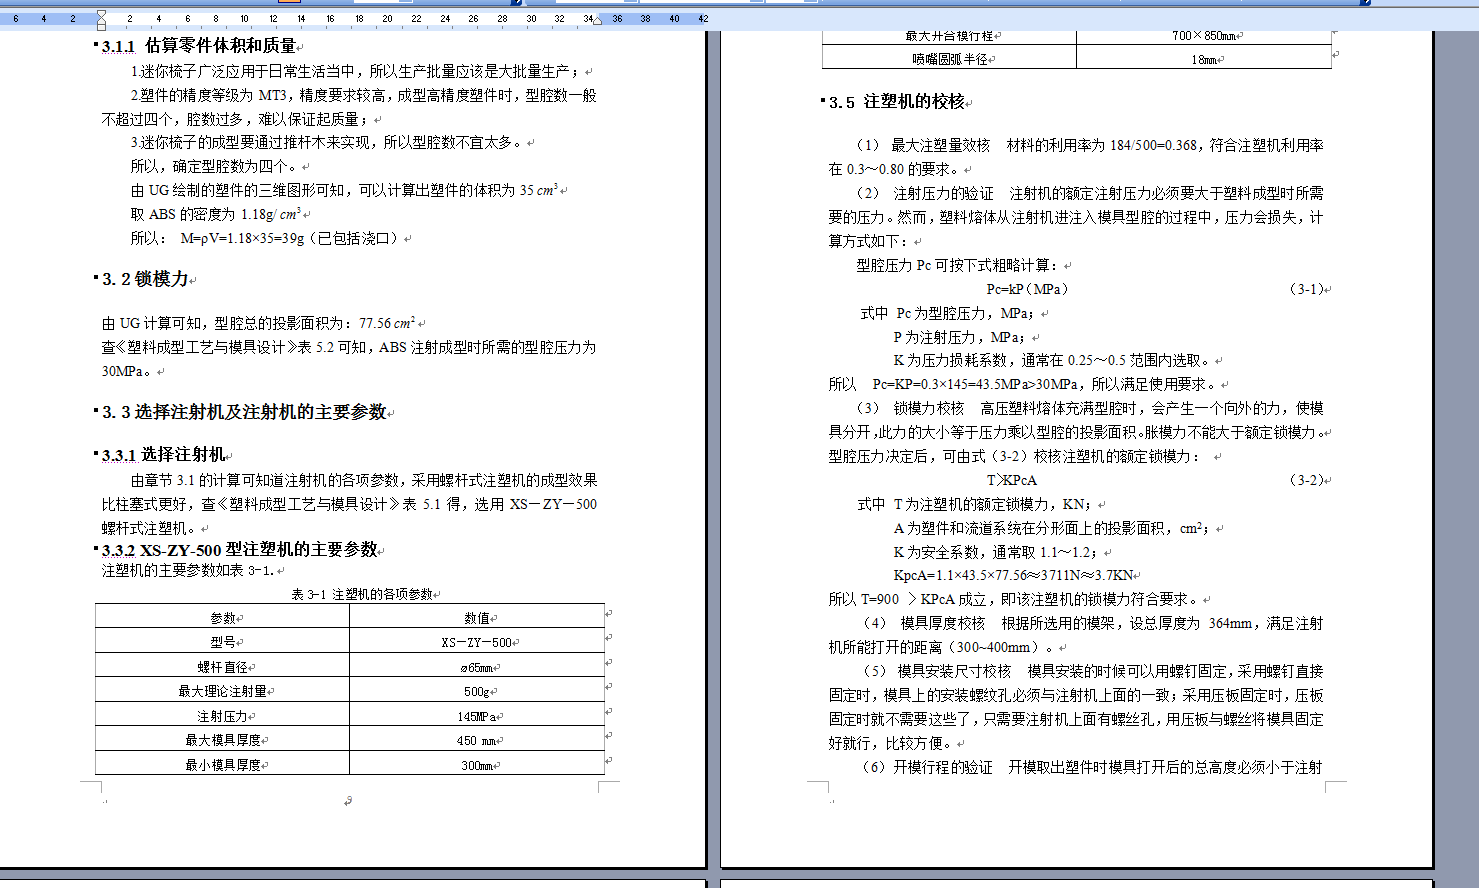Click the table cell "300mm"
Image resolution: width=1479 pixels, height=888 pixels.
[x=477, y=764]
